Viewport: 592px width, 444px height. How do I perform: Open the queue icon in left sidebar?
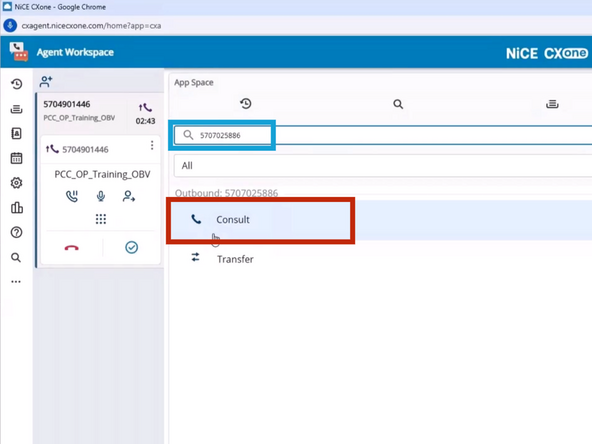[16, 109]
